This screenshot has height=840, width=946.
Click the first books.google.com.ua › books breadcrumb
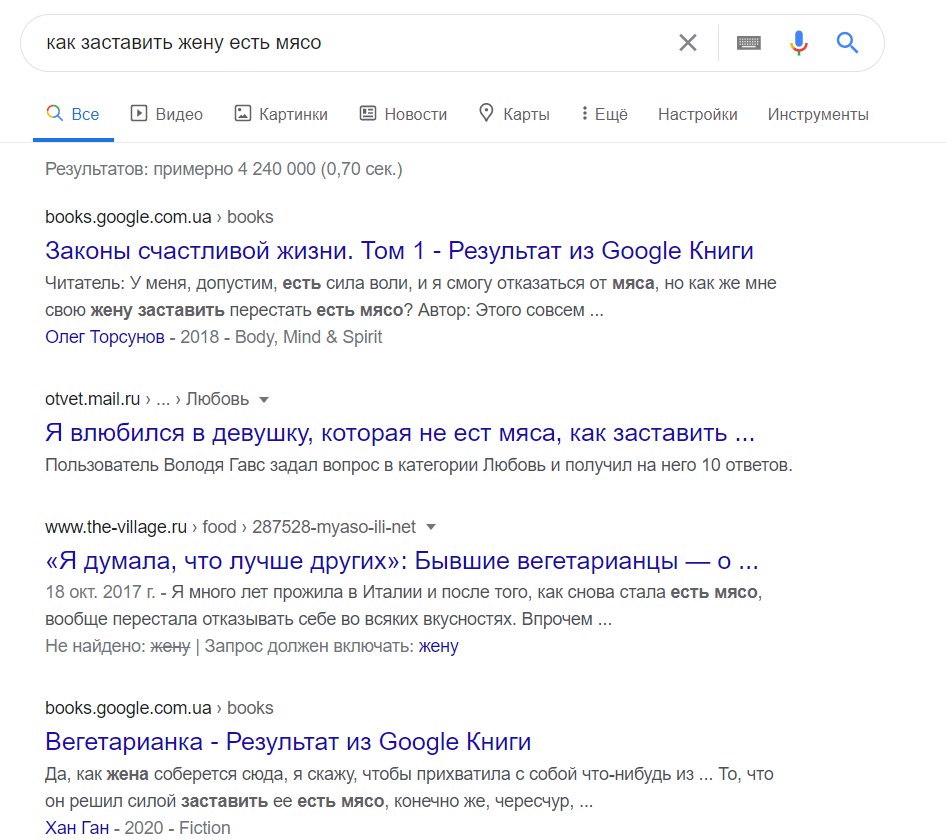click(159, 217)
